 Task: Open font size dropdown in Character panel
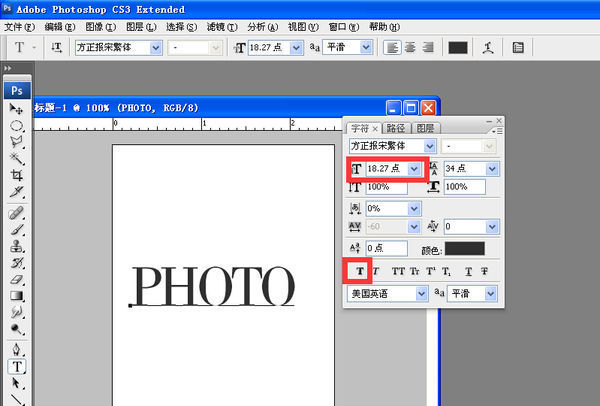pos(414,169)
